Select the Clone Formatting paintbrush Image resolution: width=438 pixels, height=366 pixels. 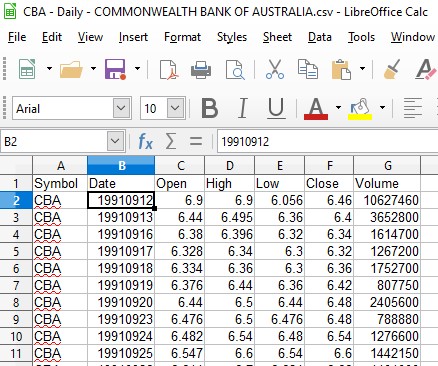392,69
